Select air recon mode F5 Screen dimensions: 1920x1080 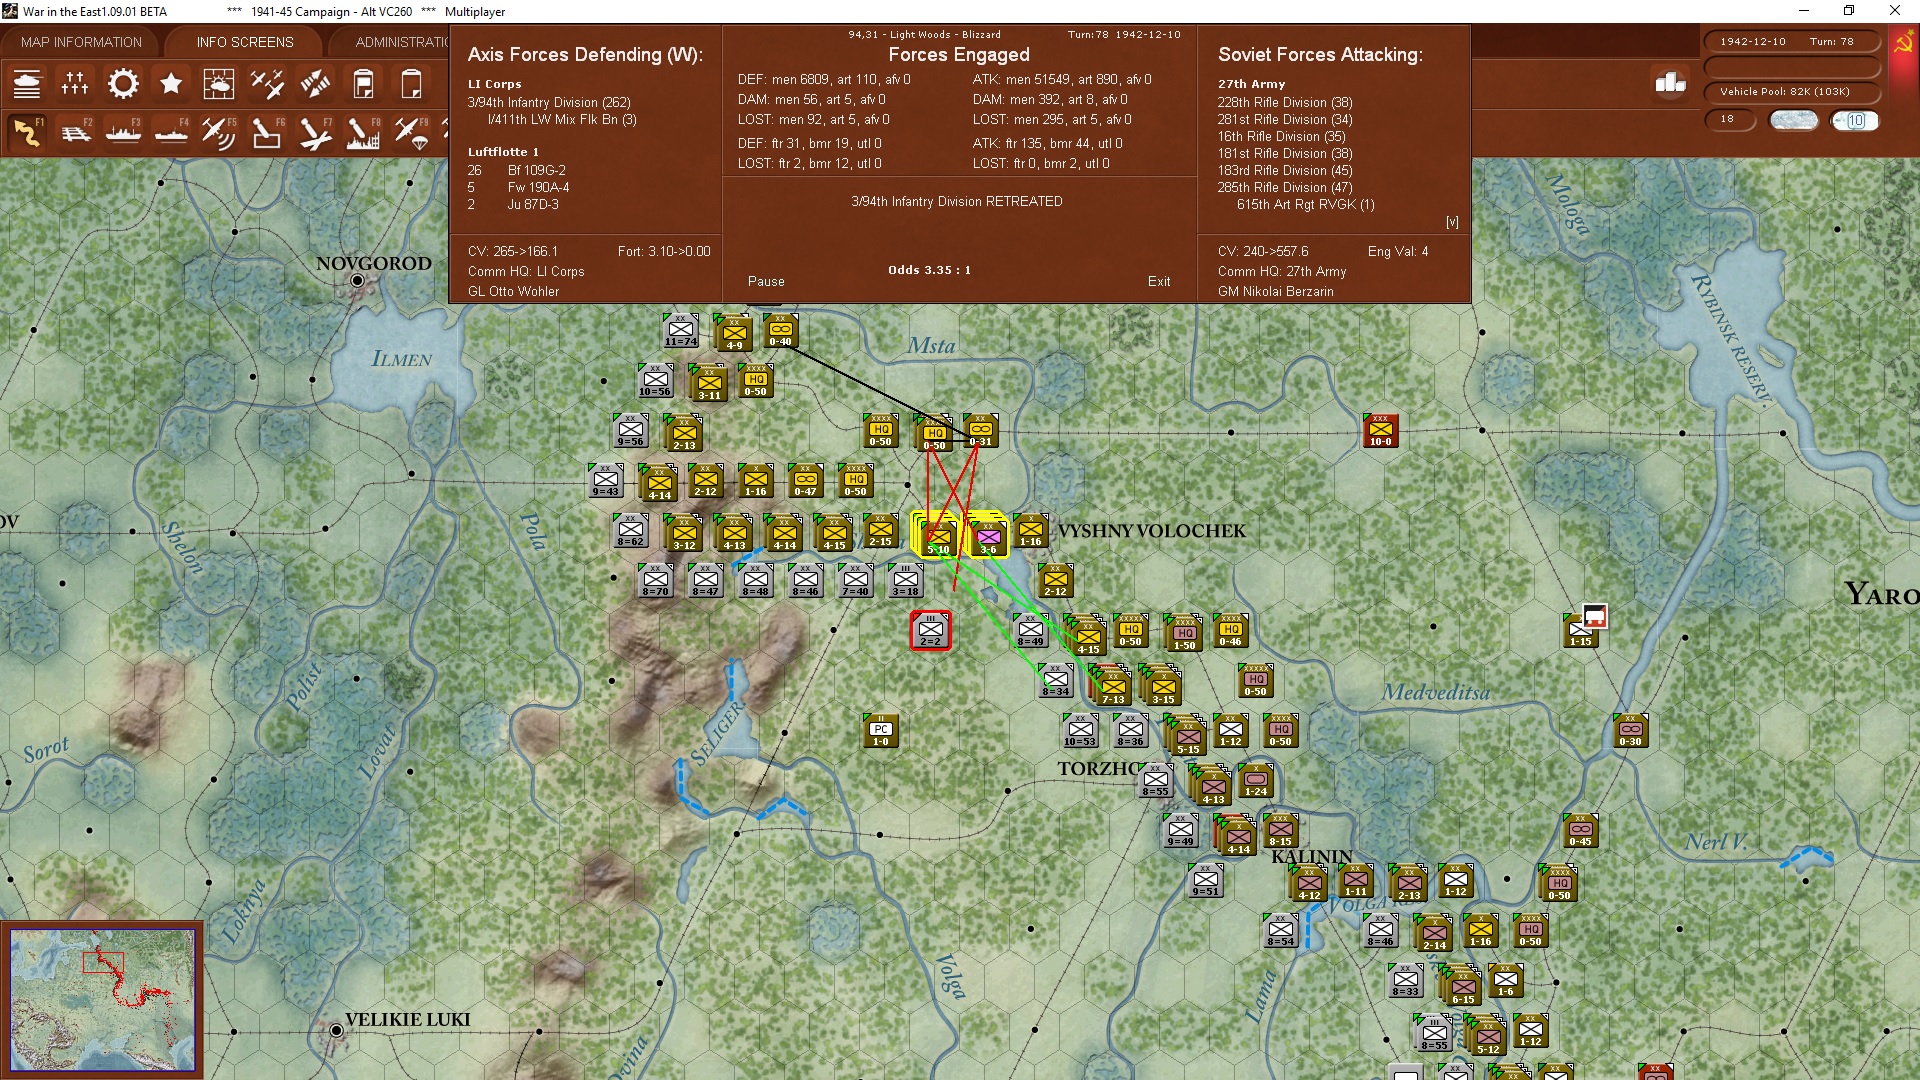pos(218,132)
